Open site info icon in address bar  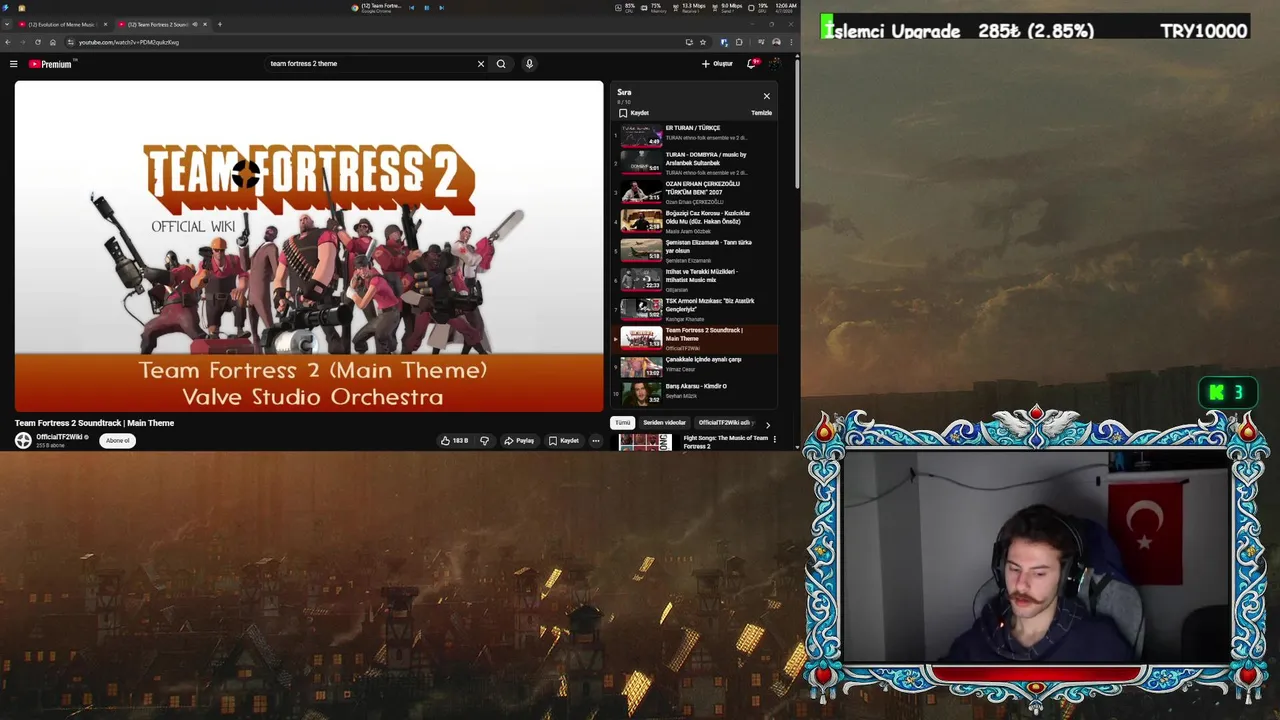click(70, 42)
